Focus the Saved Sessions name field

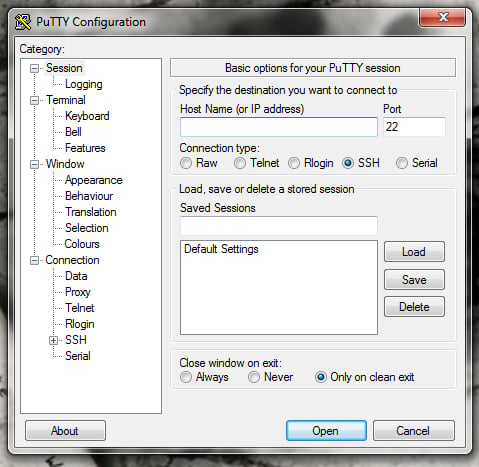coord(279,226)
